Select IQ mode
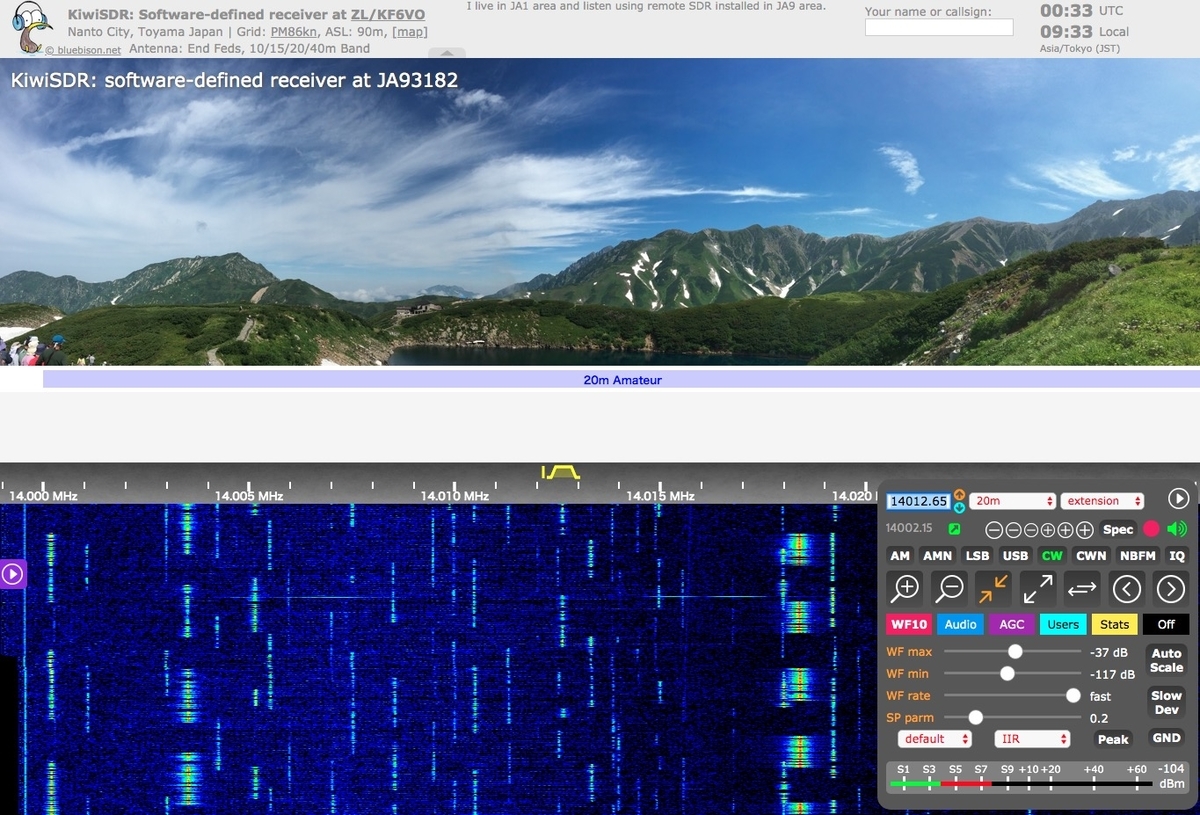 click(1177, 556)
